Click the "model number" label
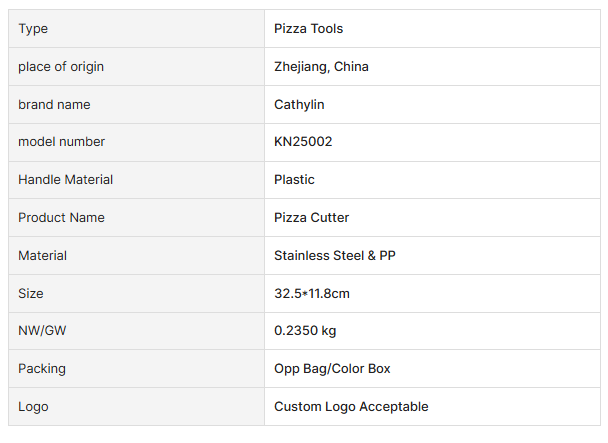Viewport: 608px width, 443px height. click(x=61, y=142)
